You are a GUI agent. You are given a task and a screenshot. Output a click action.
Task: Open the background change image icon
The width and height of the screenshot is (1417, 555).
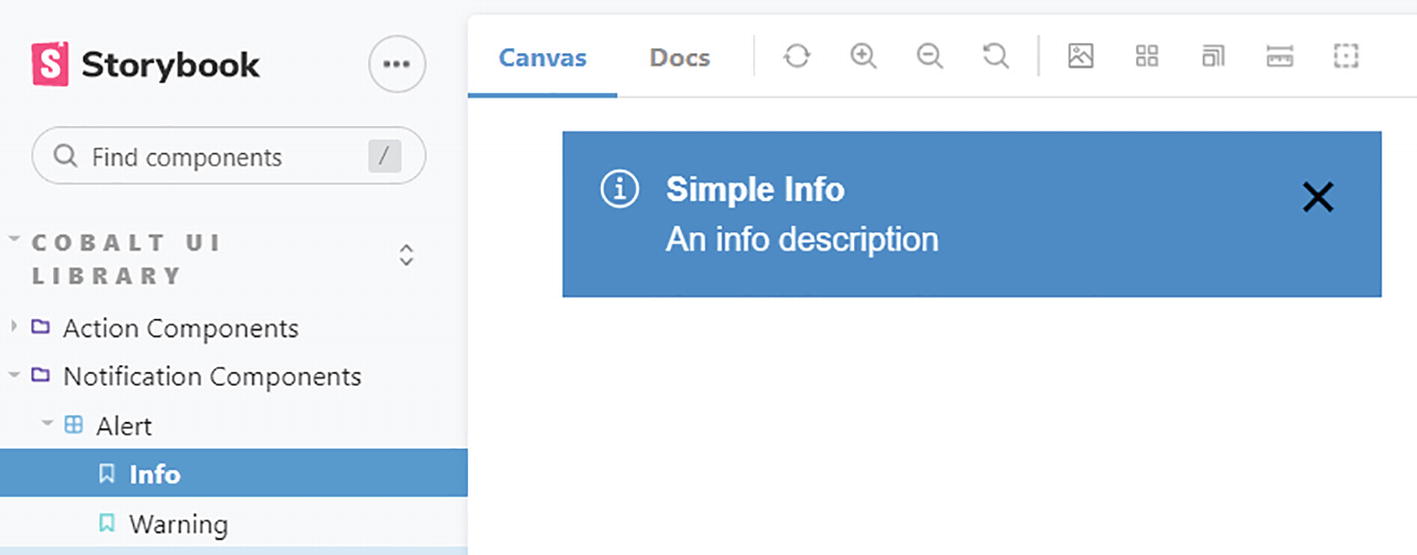point(1080,56)
